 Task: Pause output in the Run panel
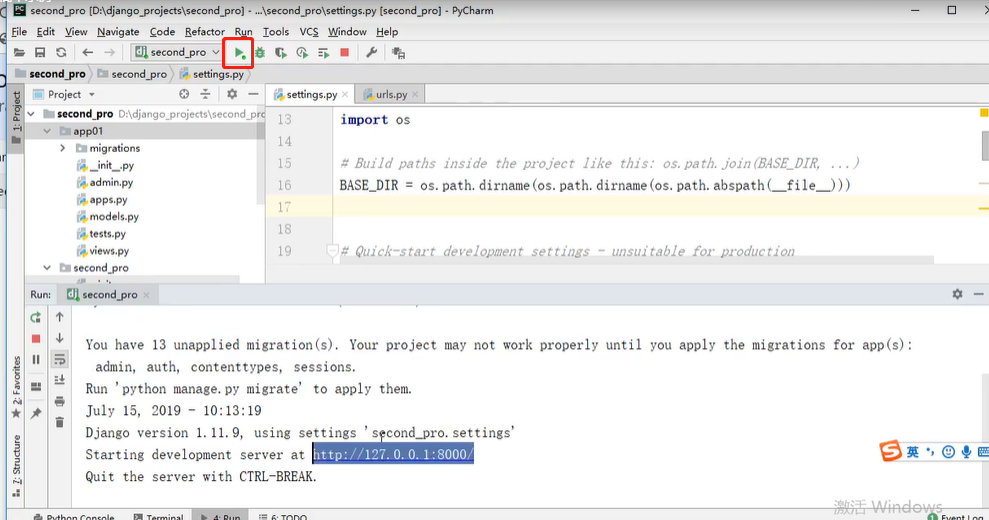pos(36,360)
